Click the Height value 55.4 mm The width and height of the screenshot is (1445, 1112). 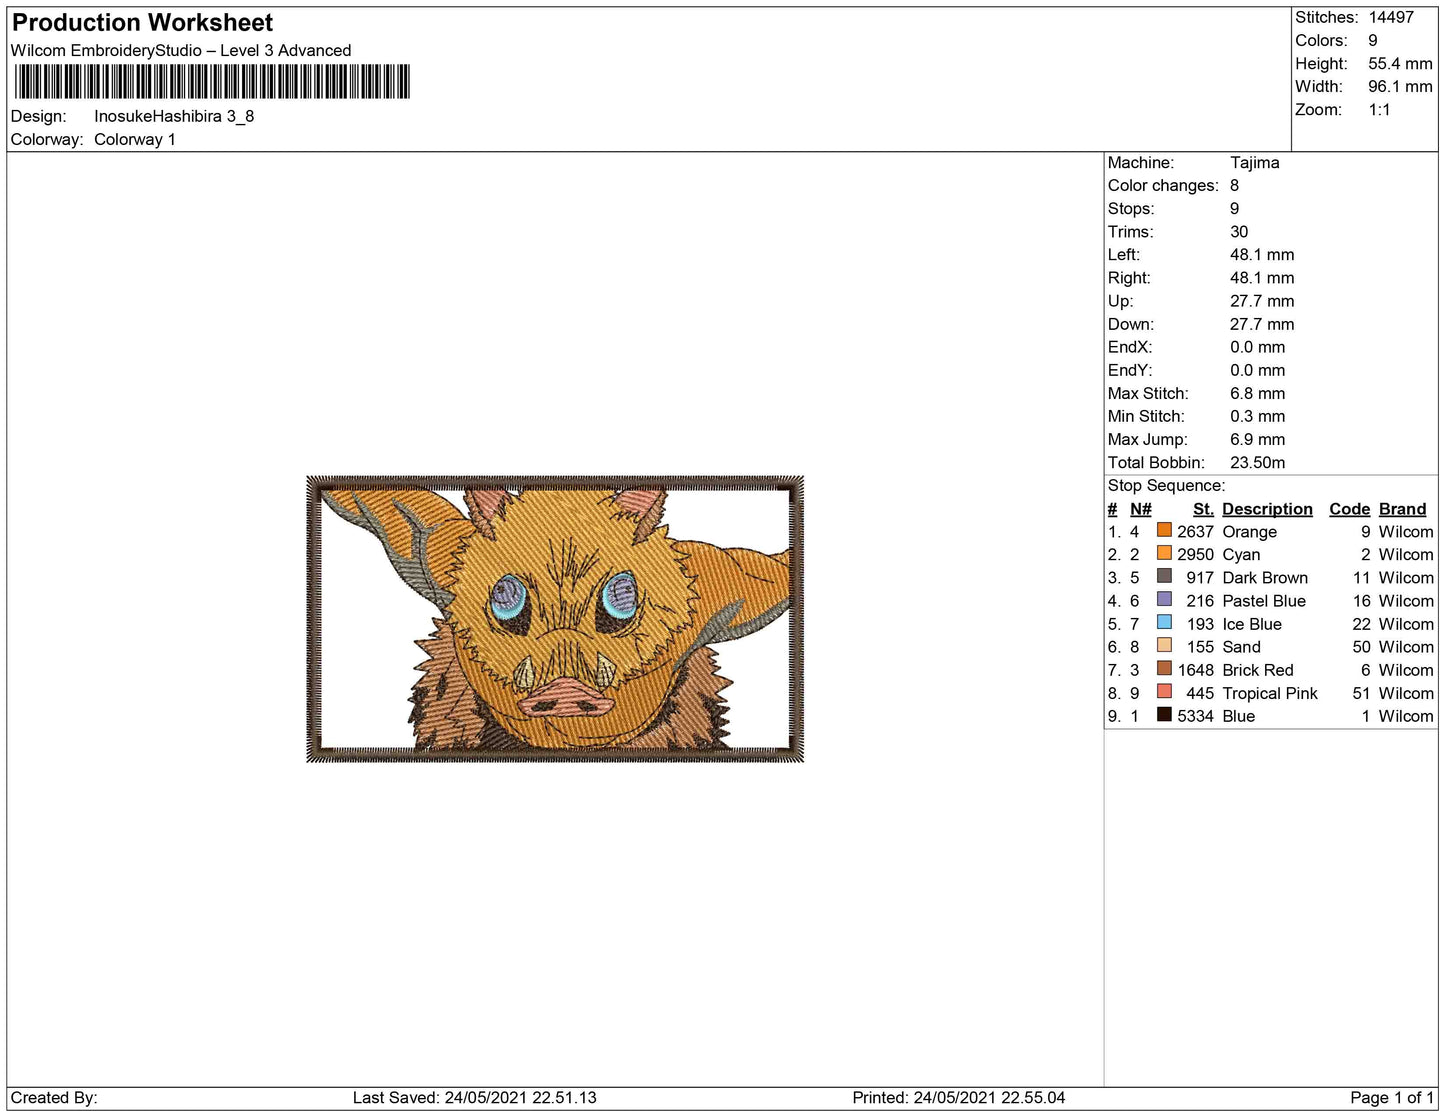tap(1400, 63)
